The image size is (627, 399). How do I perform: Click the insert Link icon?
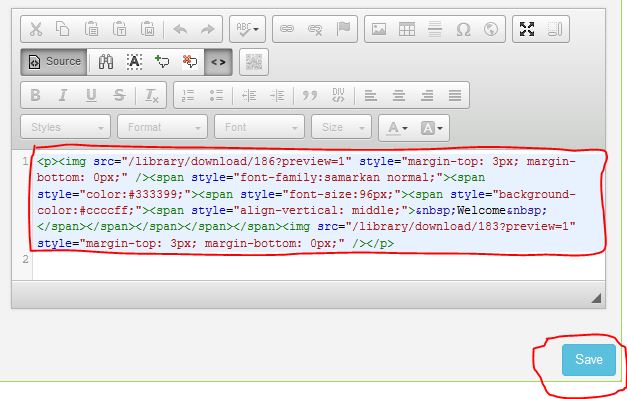click(x=287, y=29)
